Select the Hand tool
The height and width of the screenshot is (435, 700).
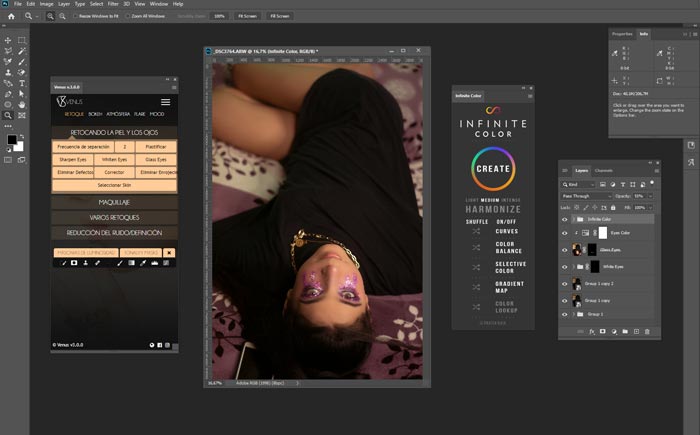pyautogui.click(x=21, y=105)
